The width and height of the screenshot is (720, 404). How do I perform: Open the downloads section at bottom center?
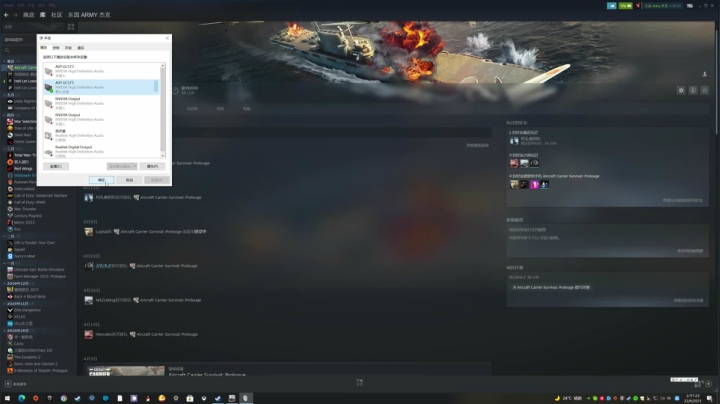point(360,382)
